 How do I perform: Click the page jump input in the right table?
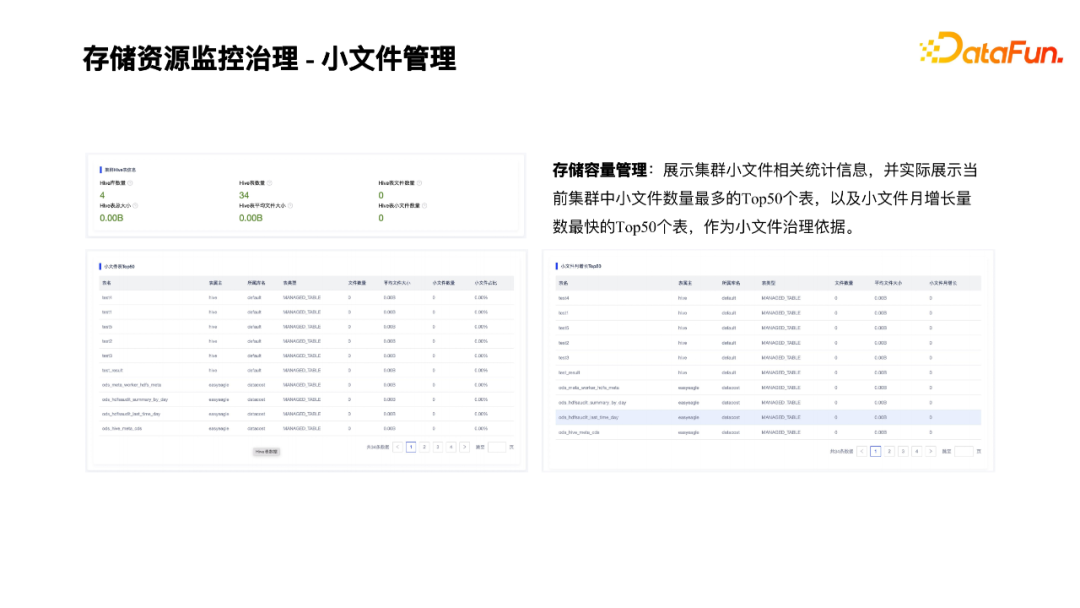(964, 450)
